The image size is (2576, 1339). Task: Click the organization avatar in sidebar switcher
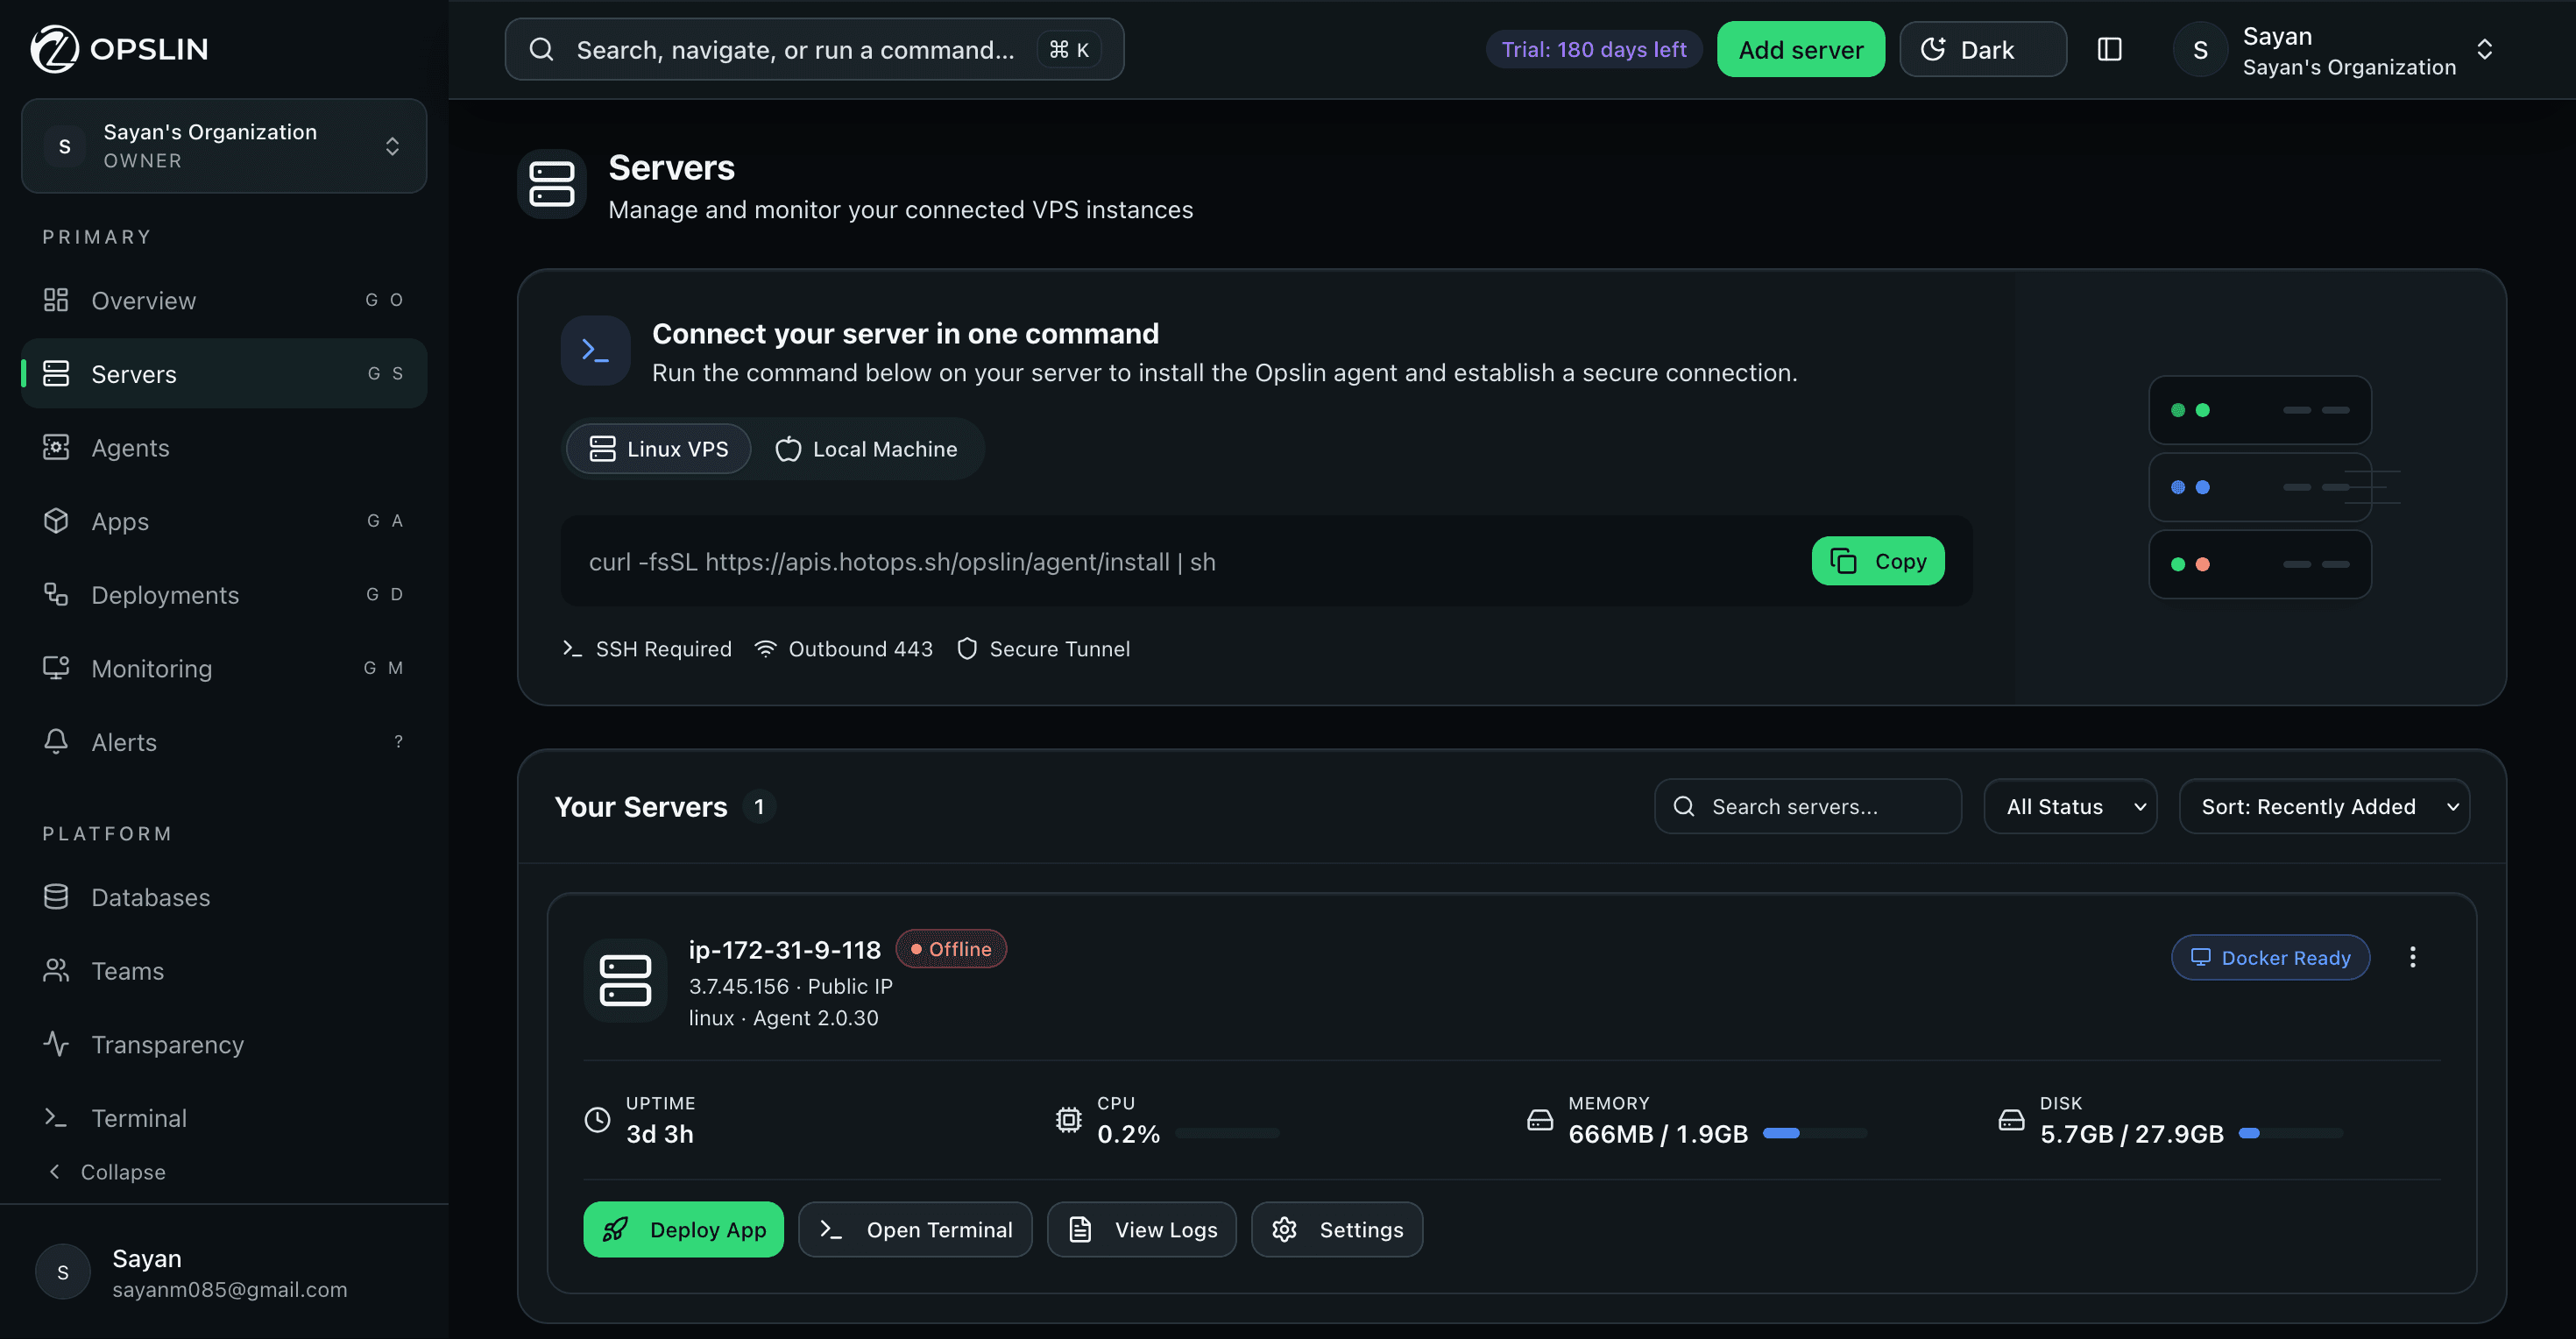65,146
